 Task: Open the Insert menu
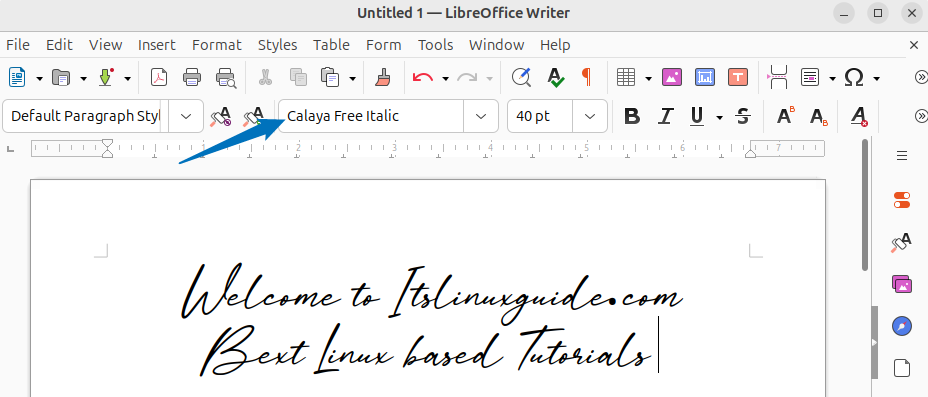pos(157,45)
